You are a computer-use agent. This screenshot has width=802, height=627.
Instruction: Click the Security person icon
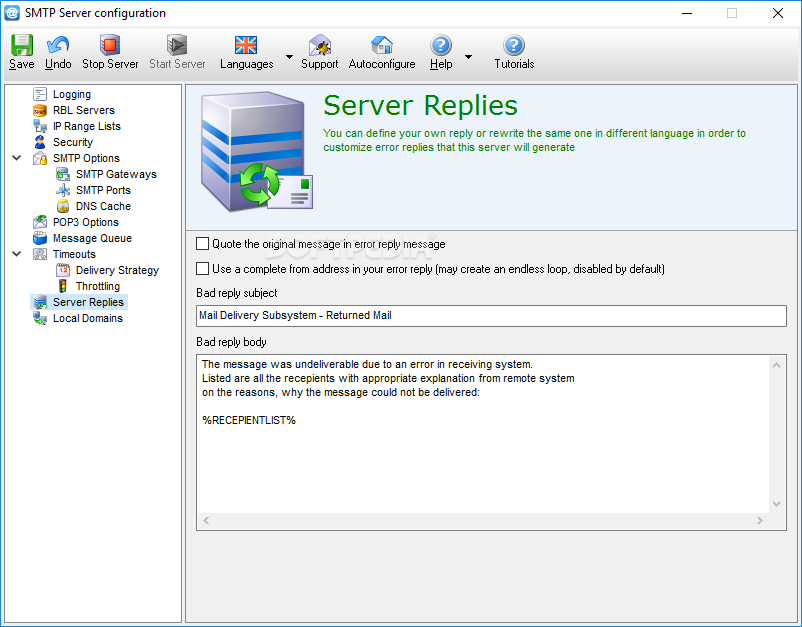[40, 142]
